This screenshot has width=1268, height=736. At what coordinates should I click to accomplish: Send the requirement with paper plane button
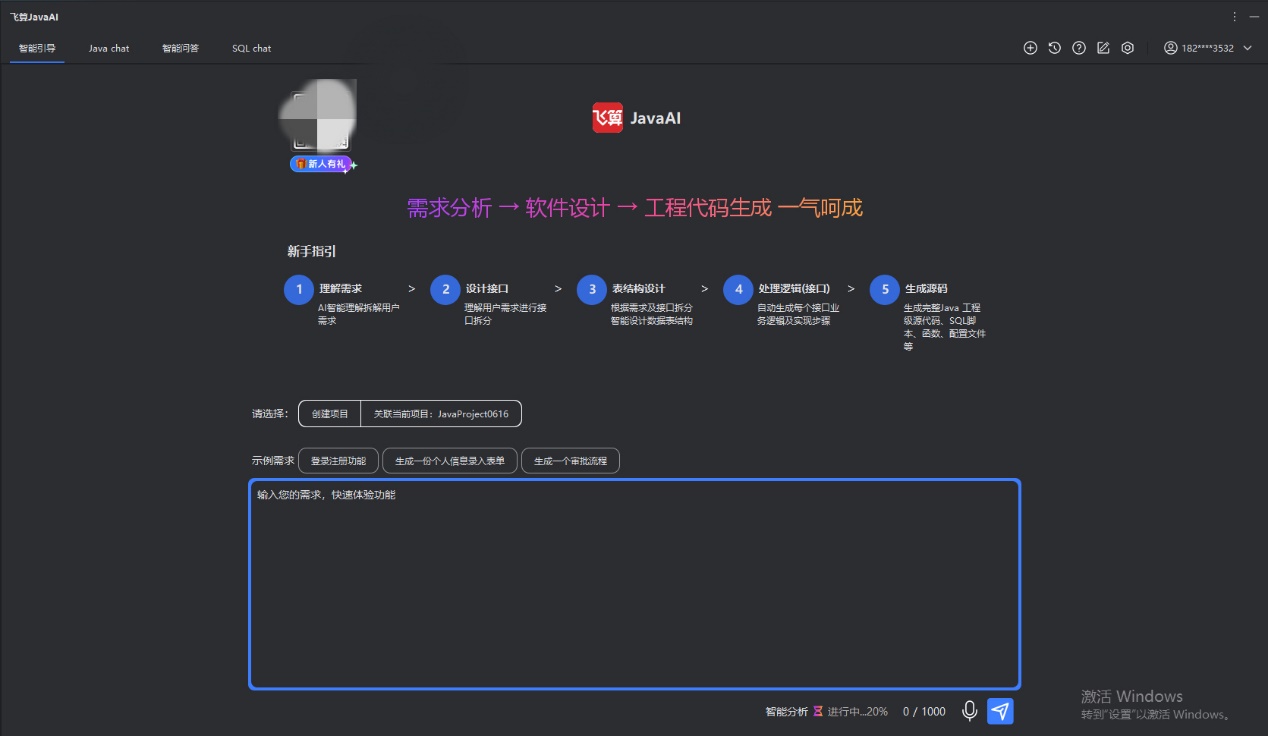[1000, 711]
